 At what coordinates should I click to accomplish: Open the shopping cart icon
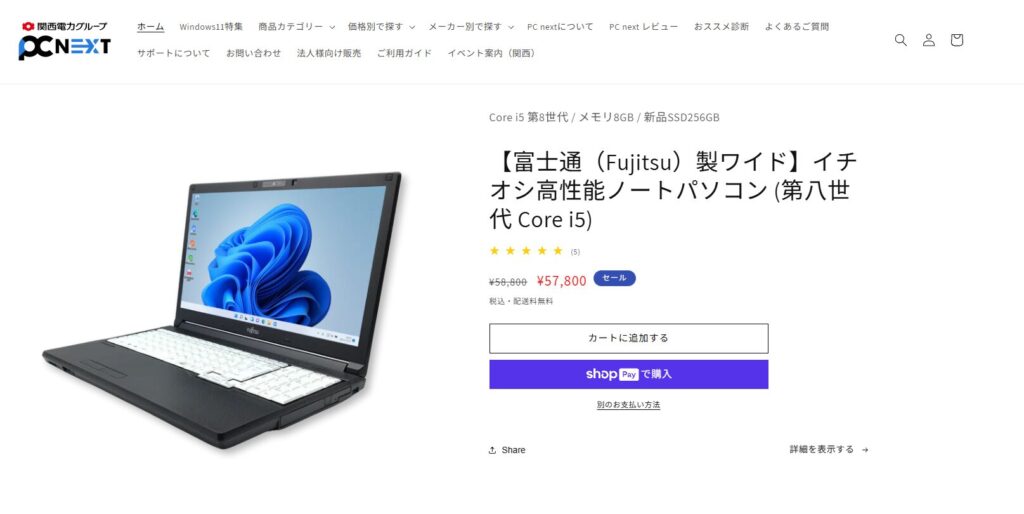pos(957,40)
